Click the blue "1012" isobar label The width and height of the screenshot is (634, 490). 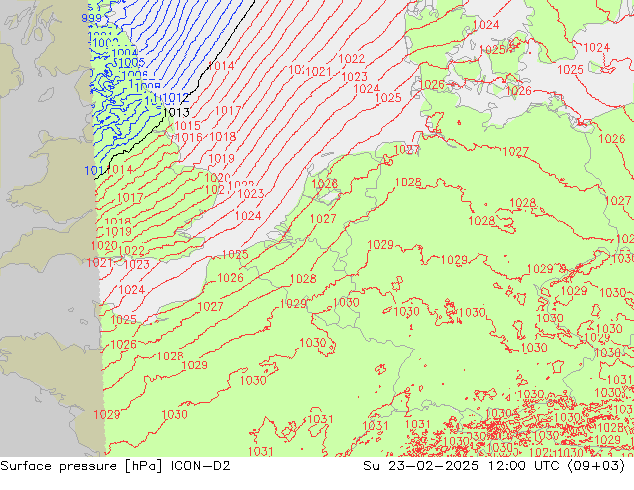(176, 97)
